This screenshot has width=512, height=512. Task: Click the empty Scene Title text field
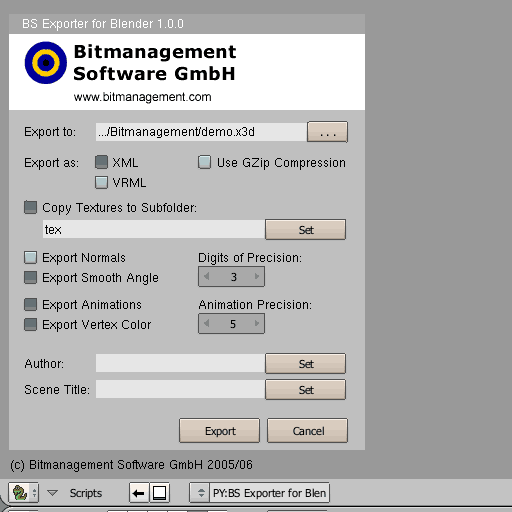click(x=180, y=389)
